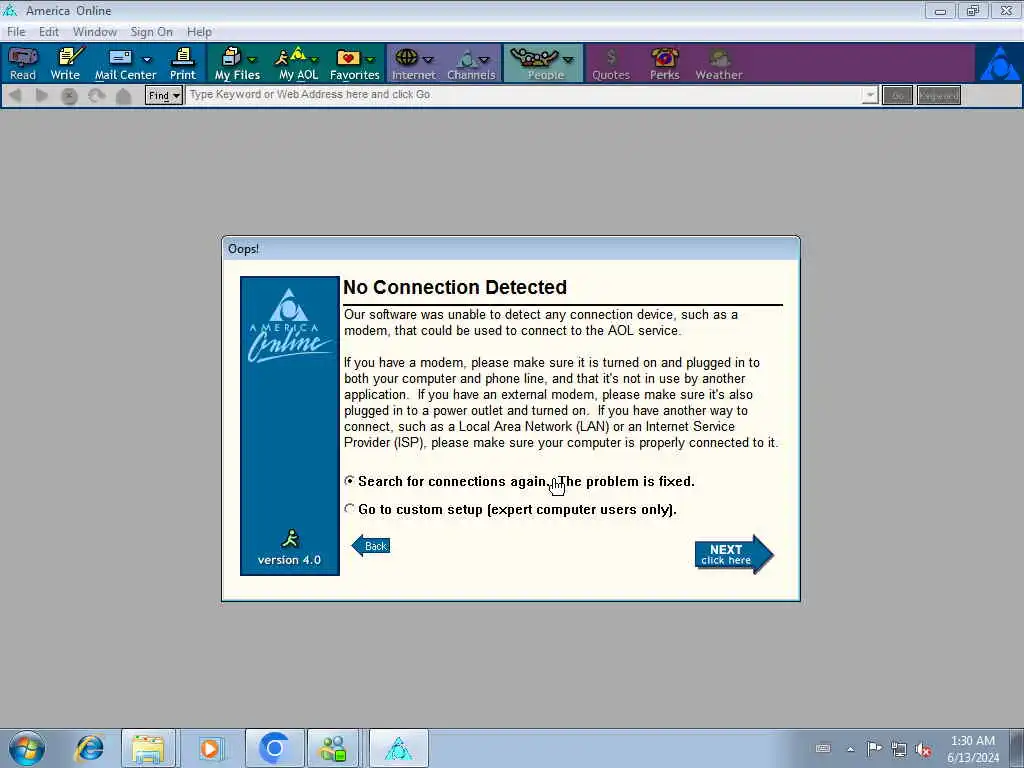Expand the Mail Center dropdown arrow
The width and height of the screenshot is (1024, 768).
pos(147,59)
